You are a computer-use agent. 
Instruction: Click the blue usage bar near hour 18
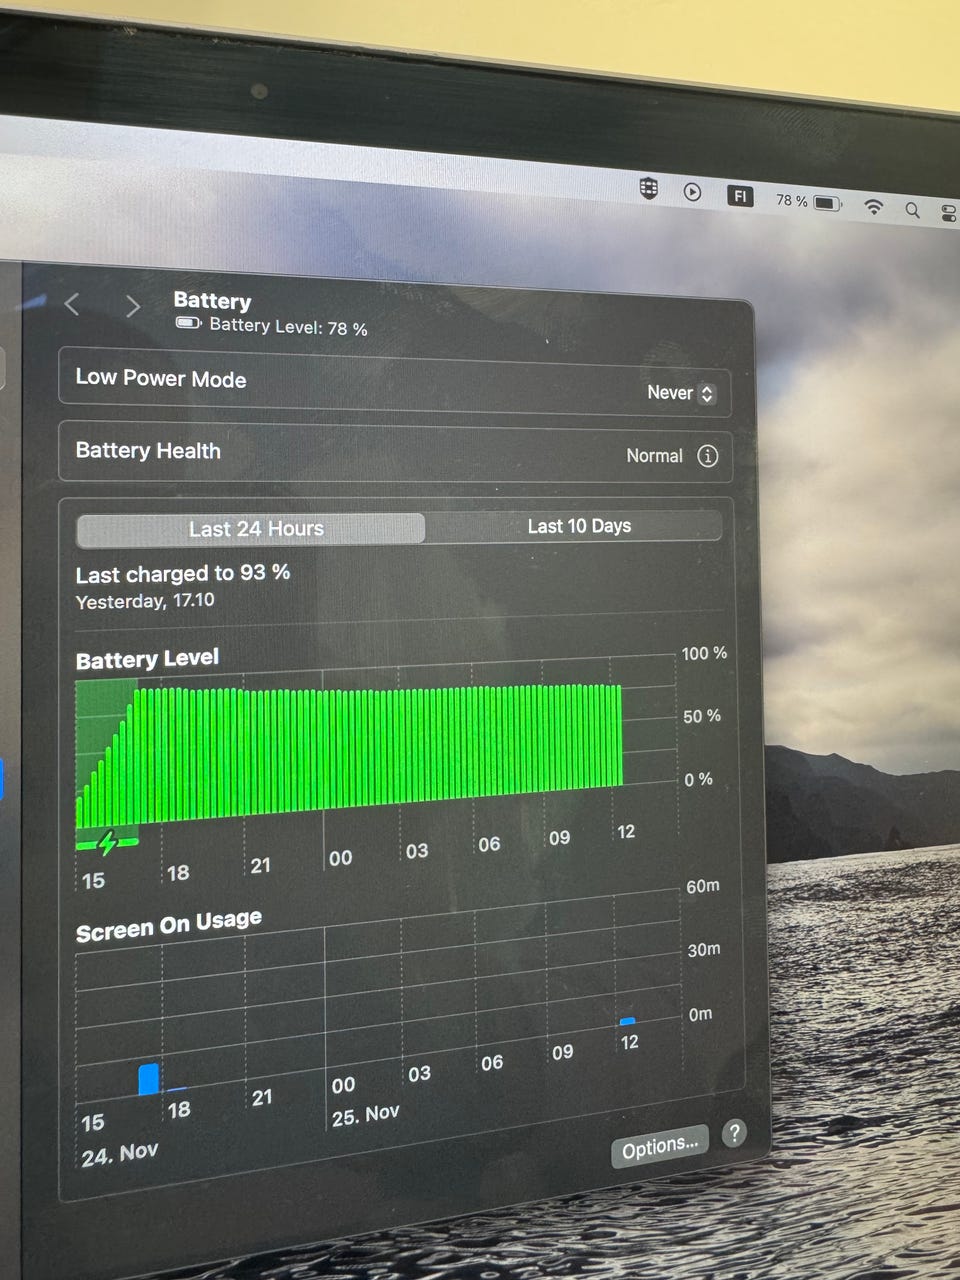(149, 1079)
